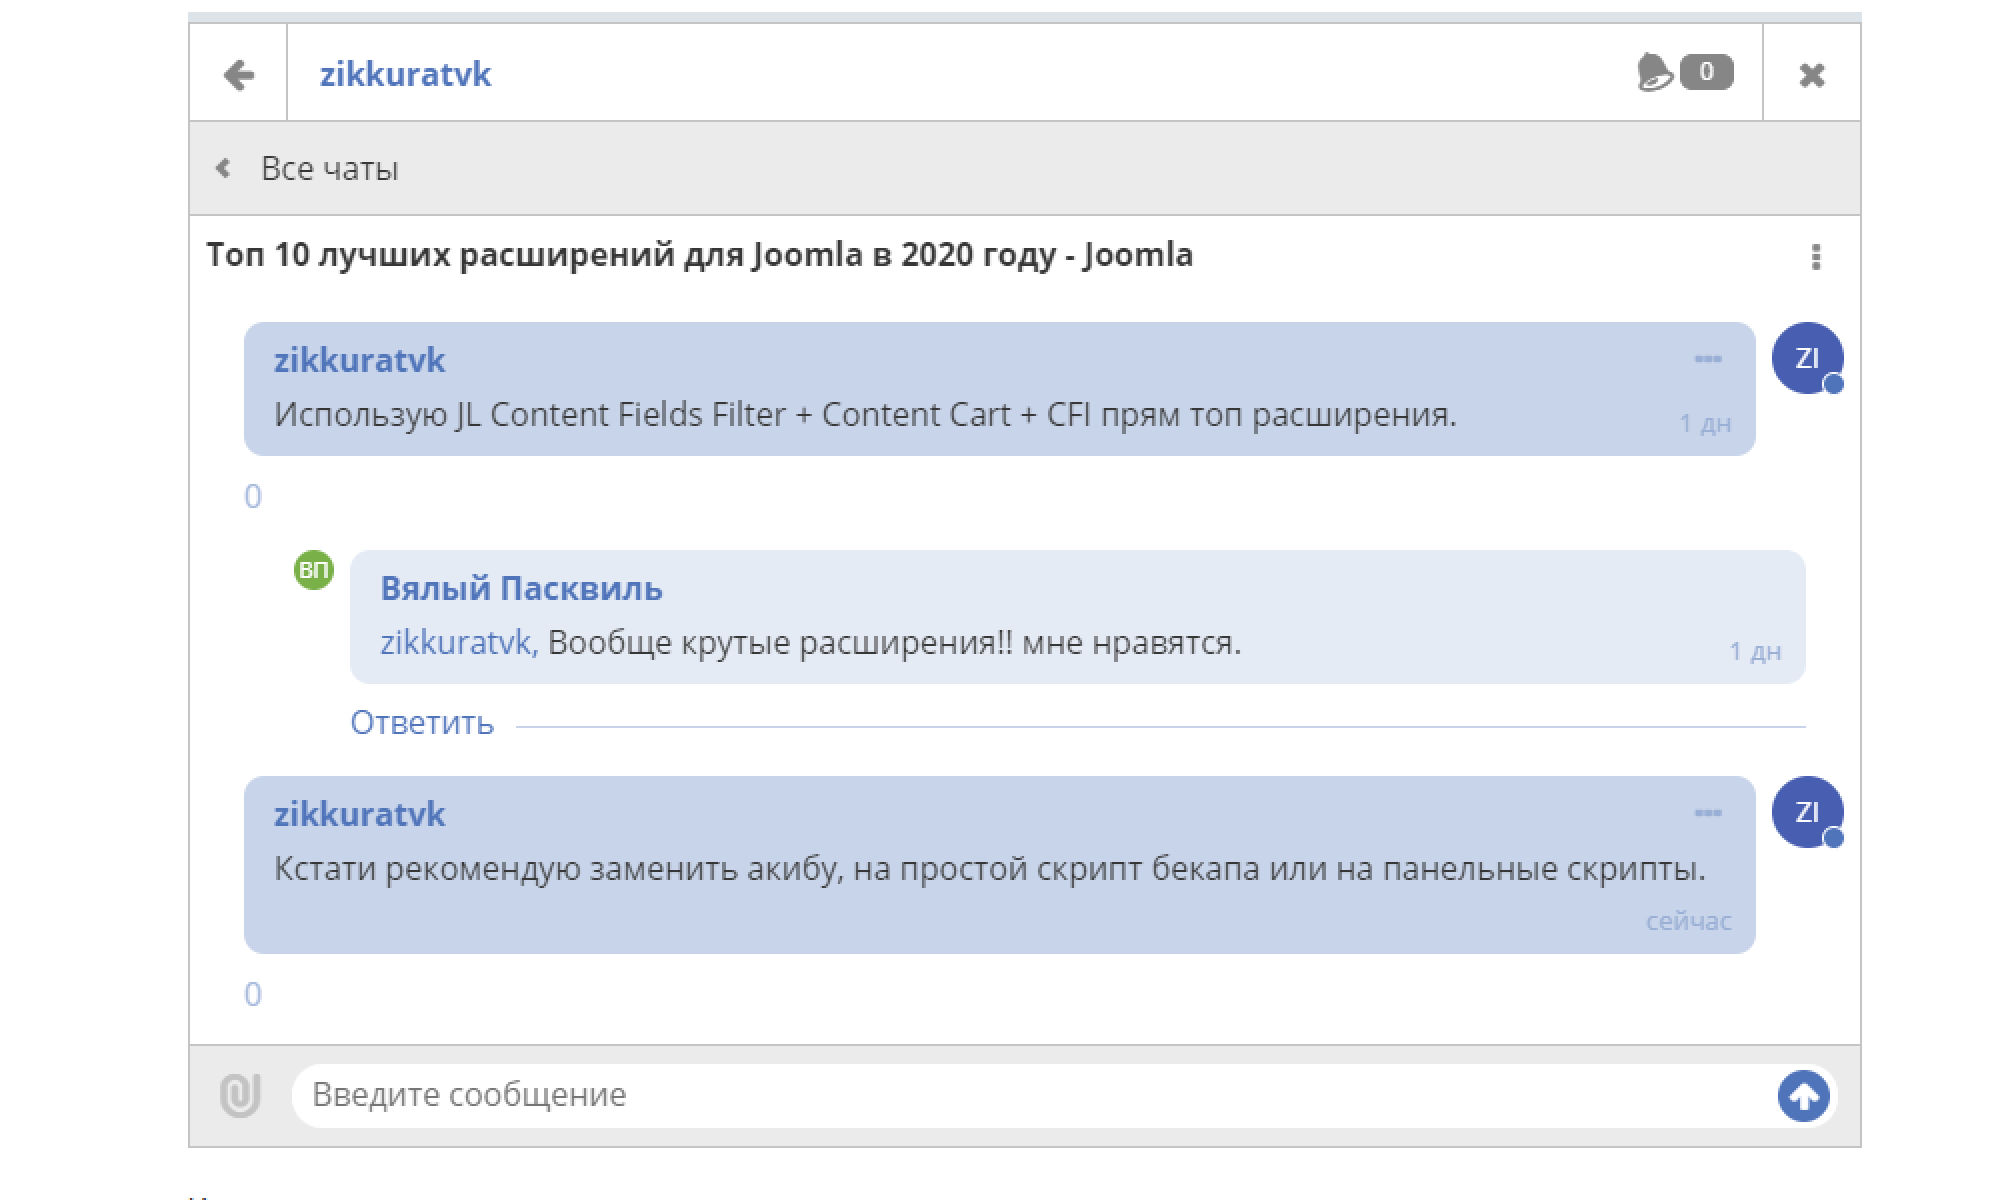Image resolution: width=2000 pixels, height=1200 pixels.
Task: Open options dots on JL Content Fields message
Action: [1708, 359]
